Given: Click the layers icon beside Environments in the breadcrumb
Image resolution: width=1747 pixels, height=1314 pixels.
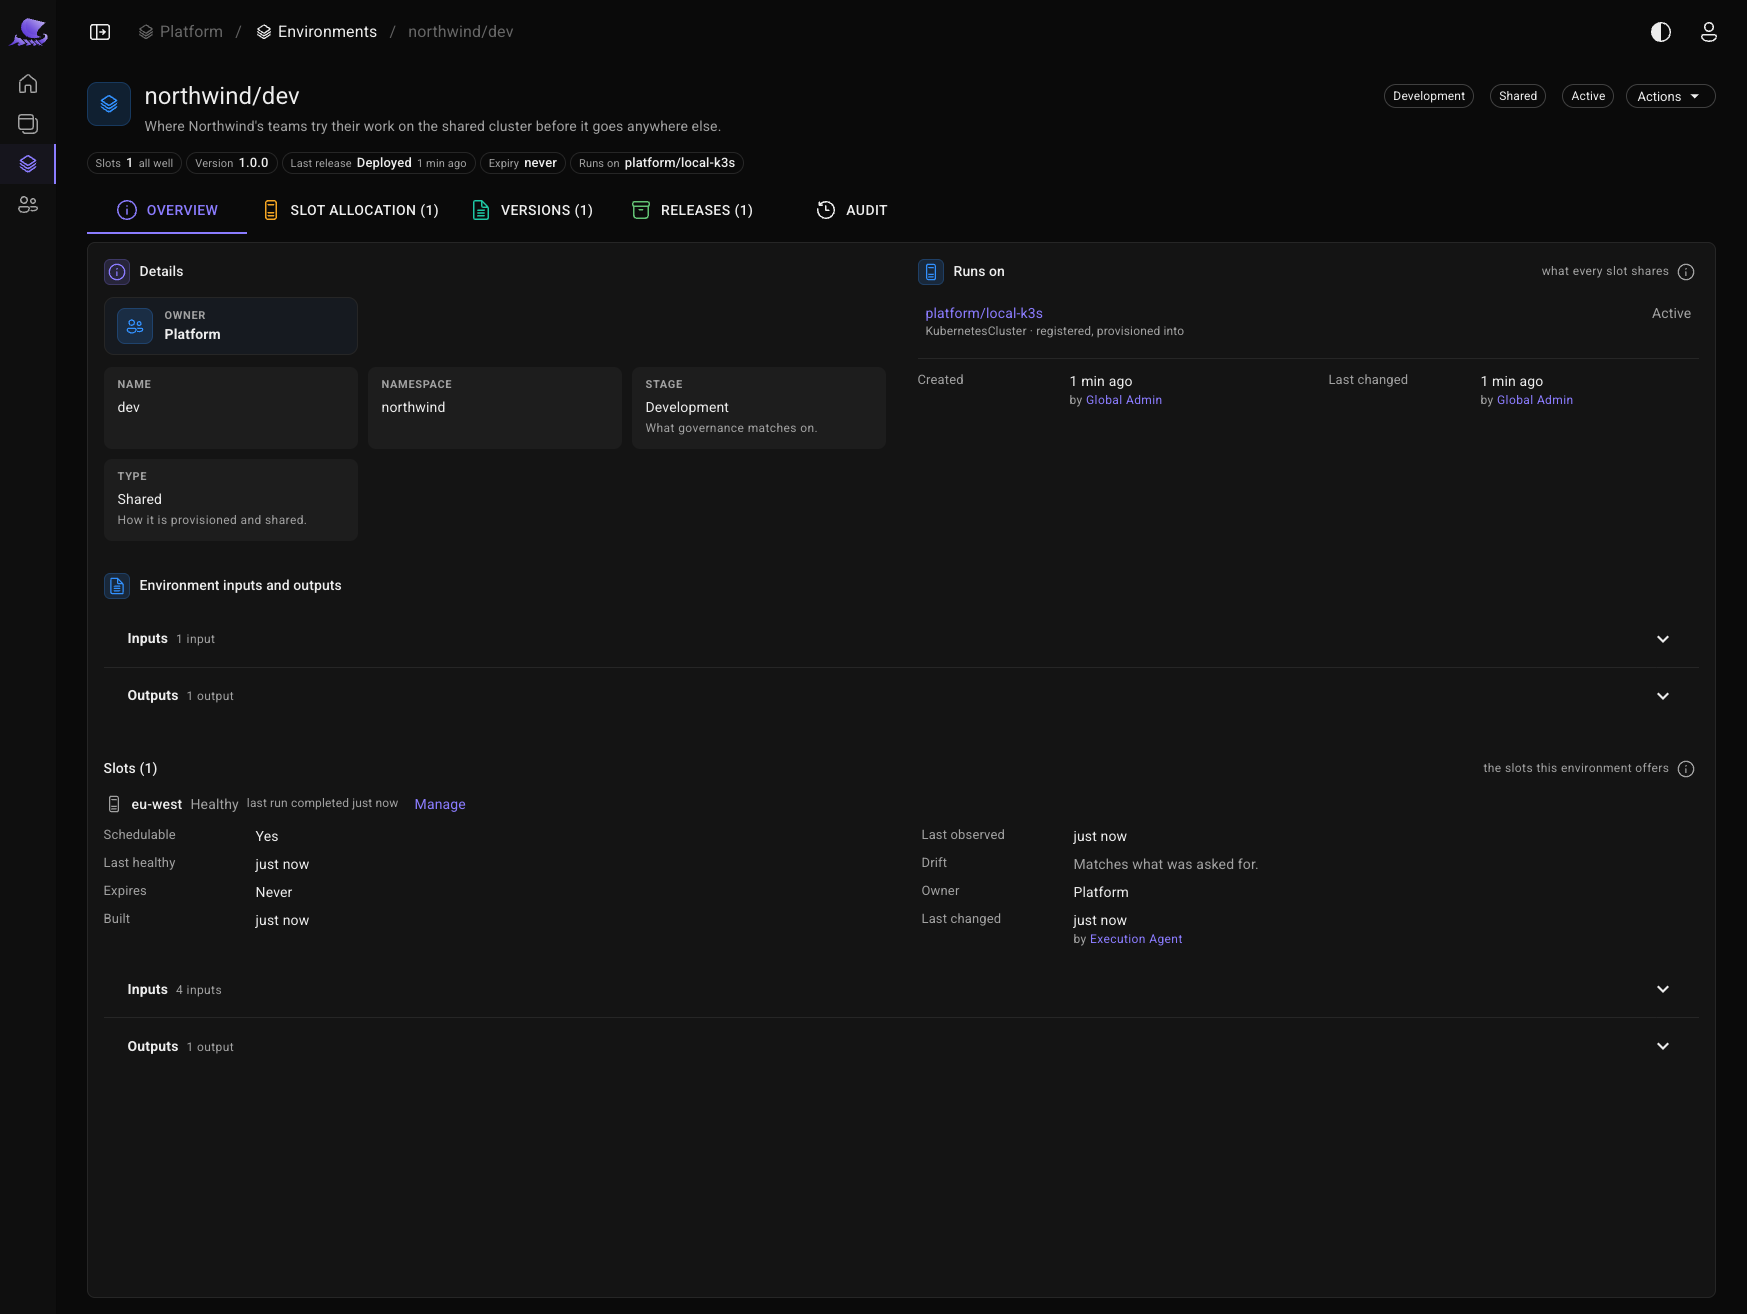Looking at the screenshot, I should tap(264, 32).
